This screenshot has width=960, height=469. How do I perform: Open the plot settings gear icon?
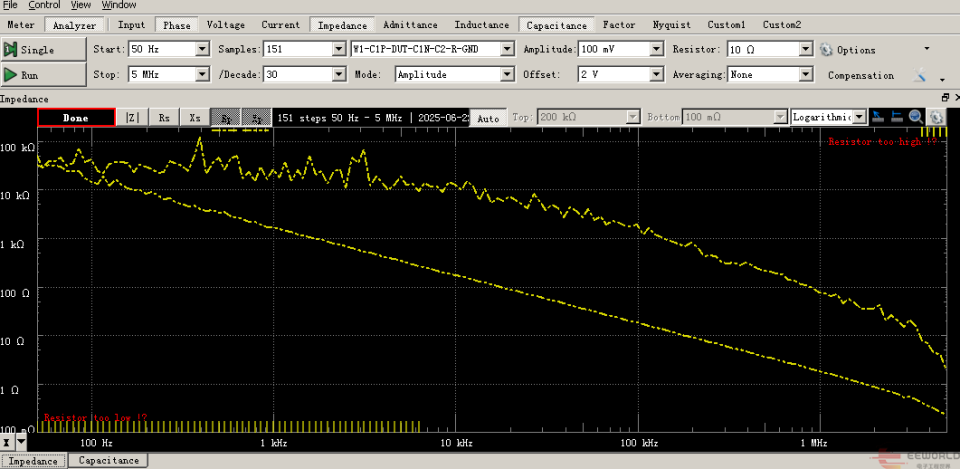(x=935, y=117)
